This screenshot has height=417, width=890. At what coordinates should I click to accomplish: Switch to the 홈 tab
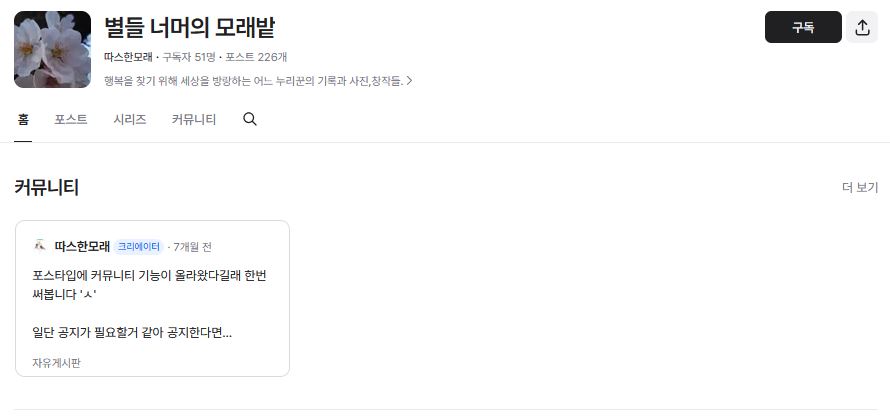(x=23, y=120)
